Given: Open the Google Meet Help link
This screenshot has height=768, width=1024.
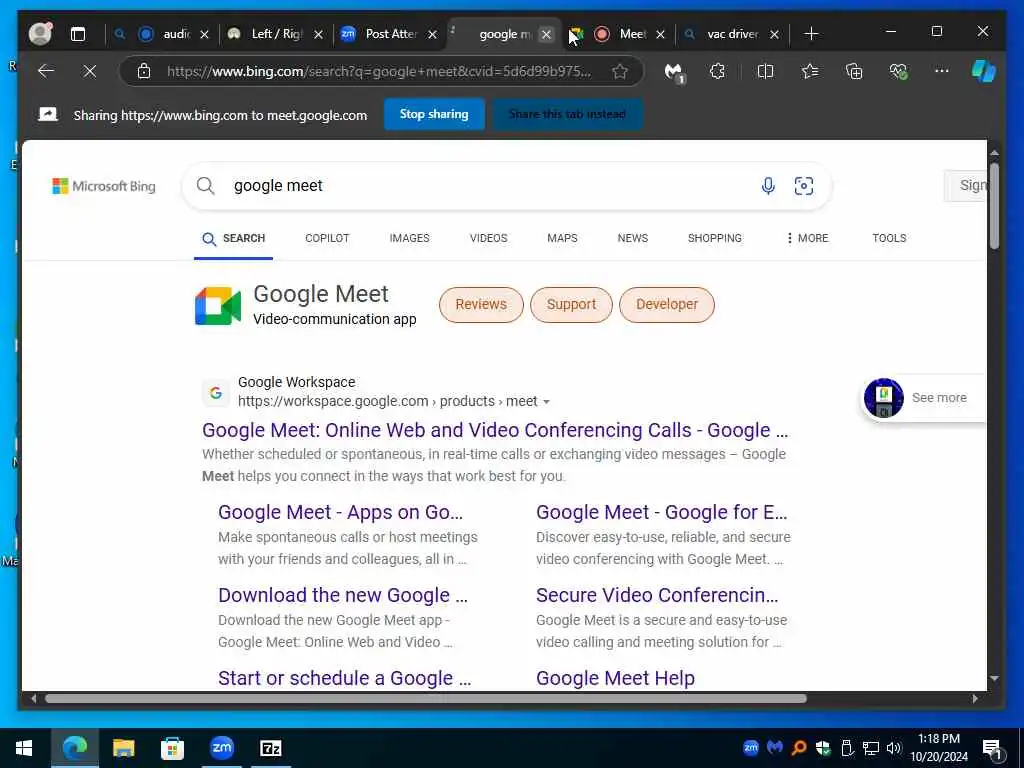Looking at the screenshot, I should tap(615, 678).
